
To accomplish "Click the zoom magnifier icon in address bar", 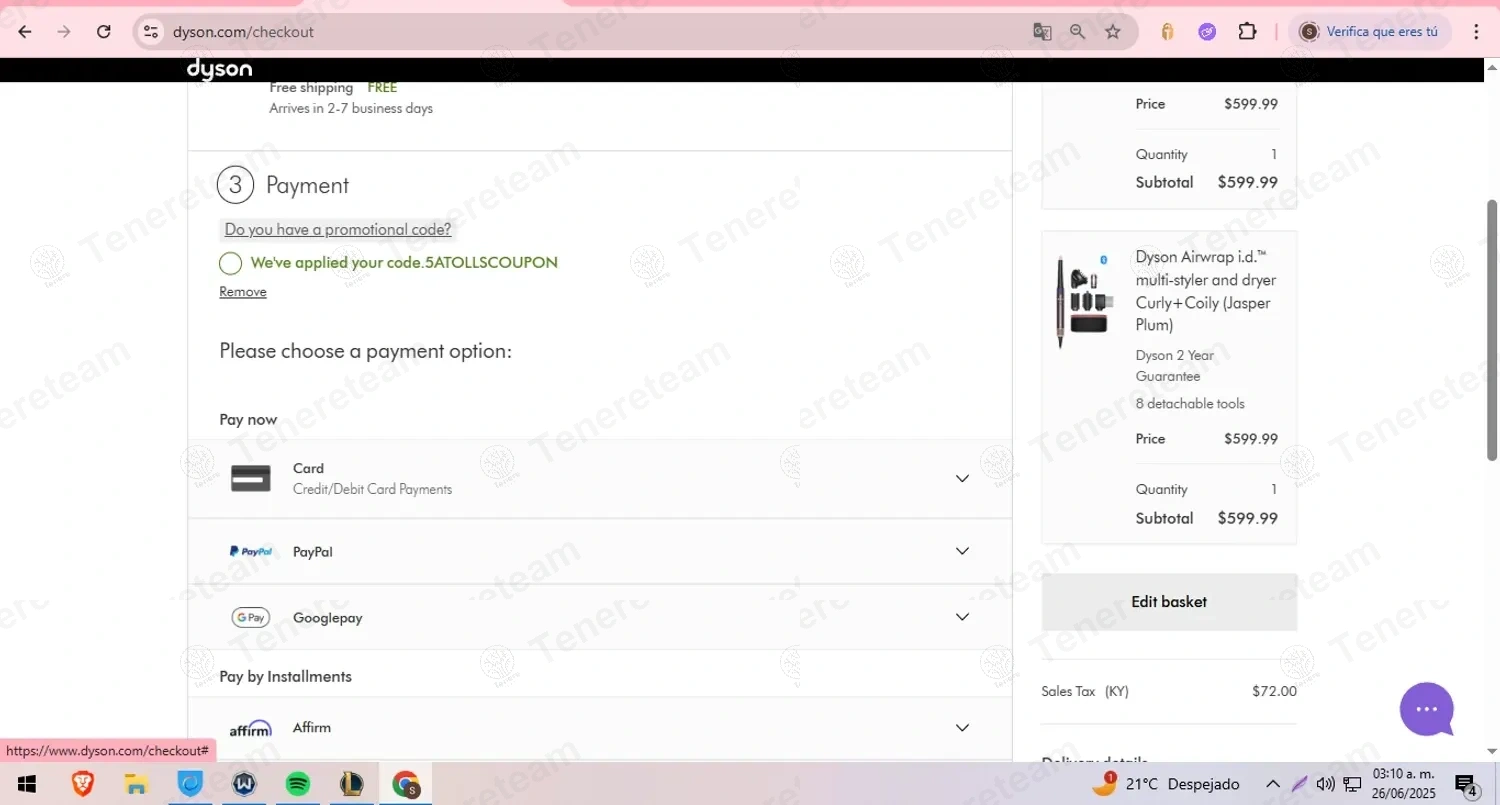I will tap(1077, 32).
